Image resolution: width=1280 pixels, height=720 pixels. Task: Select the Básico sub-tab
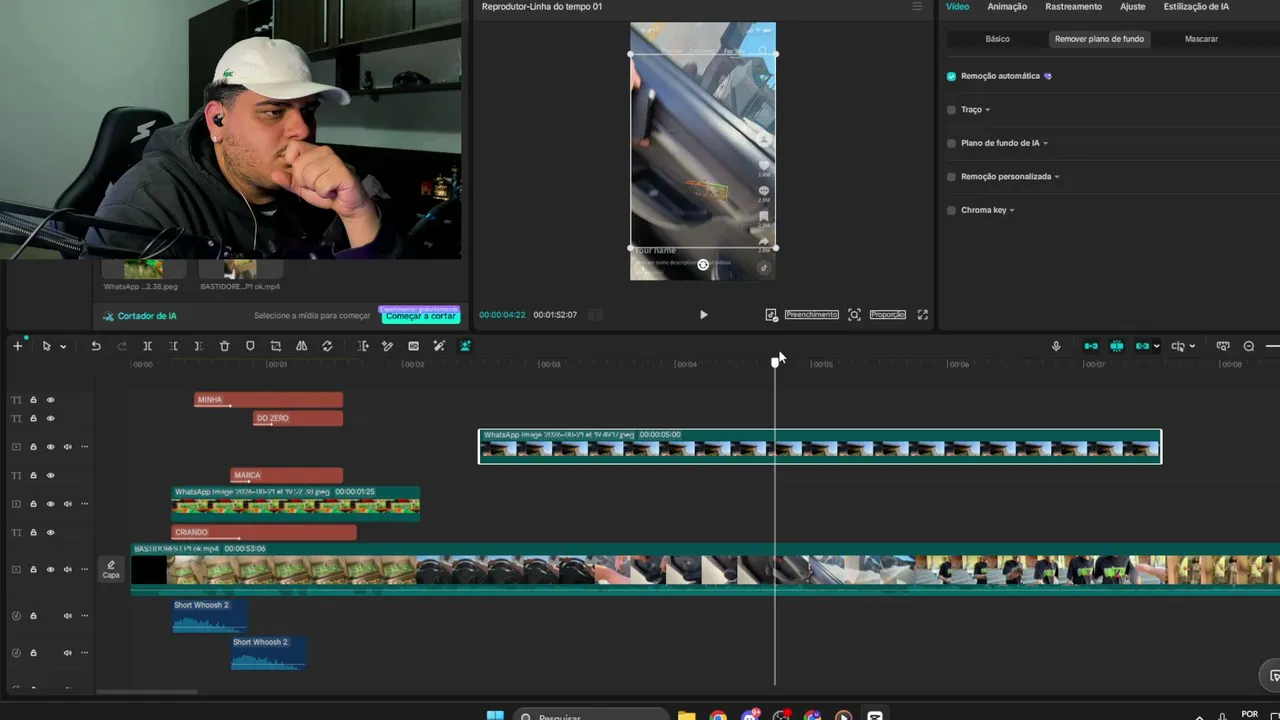click(998, 39)
